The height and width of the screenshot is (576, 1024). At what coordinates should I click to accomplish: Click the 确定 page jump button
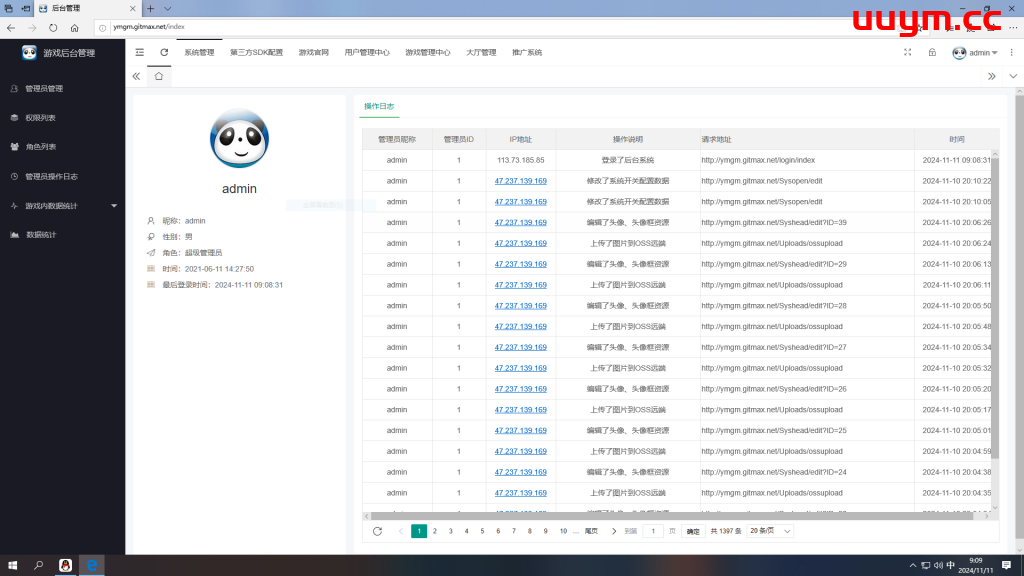(693, 531)
